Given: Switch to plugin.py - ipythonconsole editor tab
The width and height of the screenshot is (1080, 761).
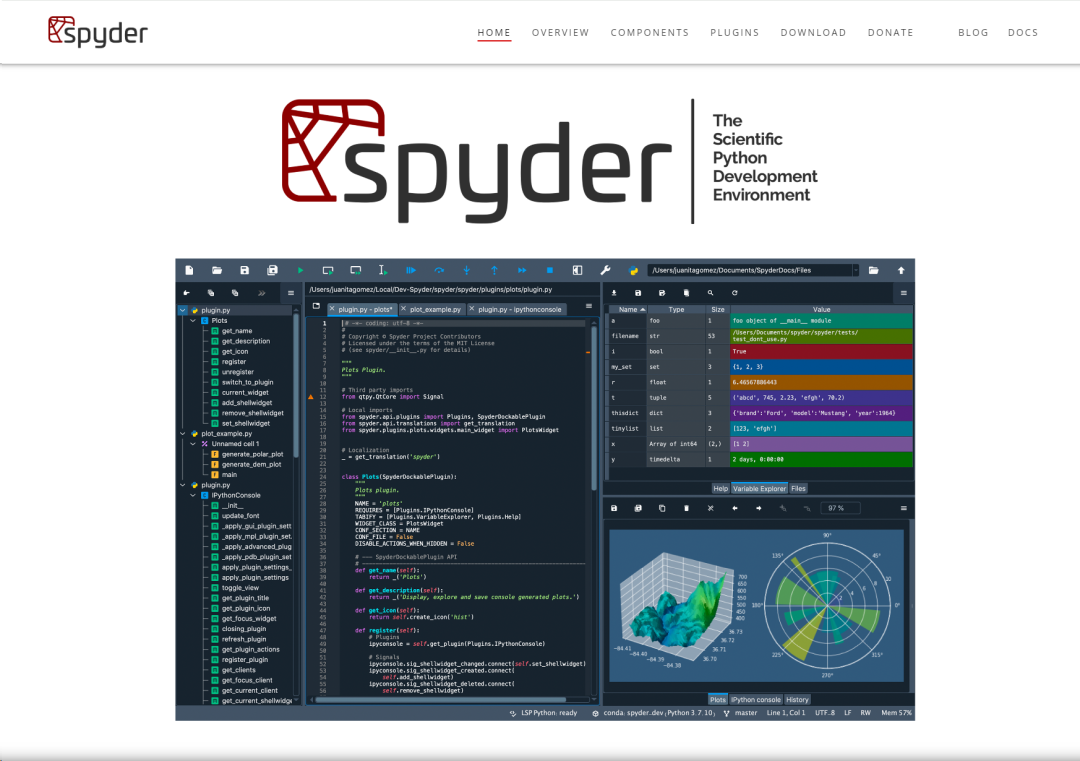Looking at the screenshot, I should pyautogui.click(x=518, y=309).
